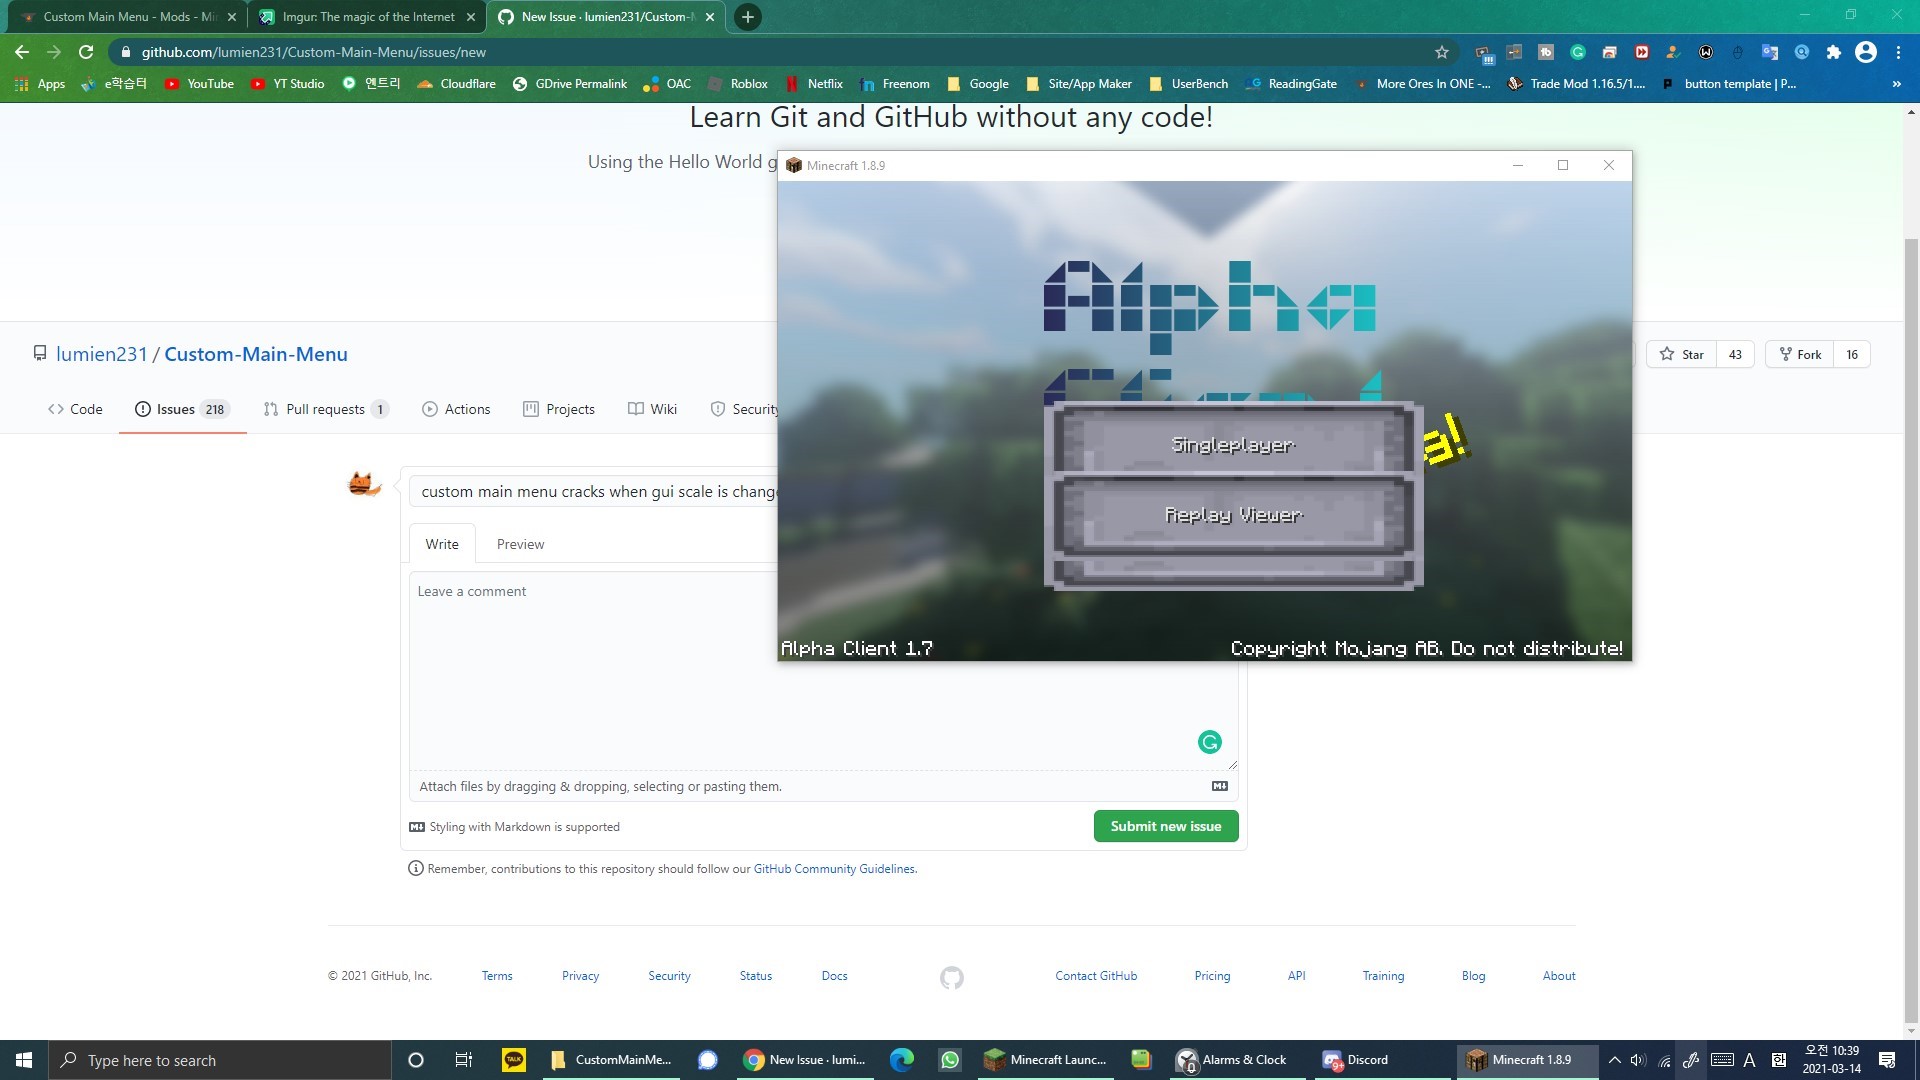Click the GitHub octocat logo in footer
The height and width of the screenshot is (1080, 1920).
point(951,978)
